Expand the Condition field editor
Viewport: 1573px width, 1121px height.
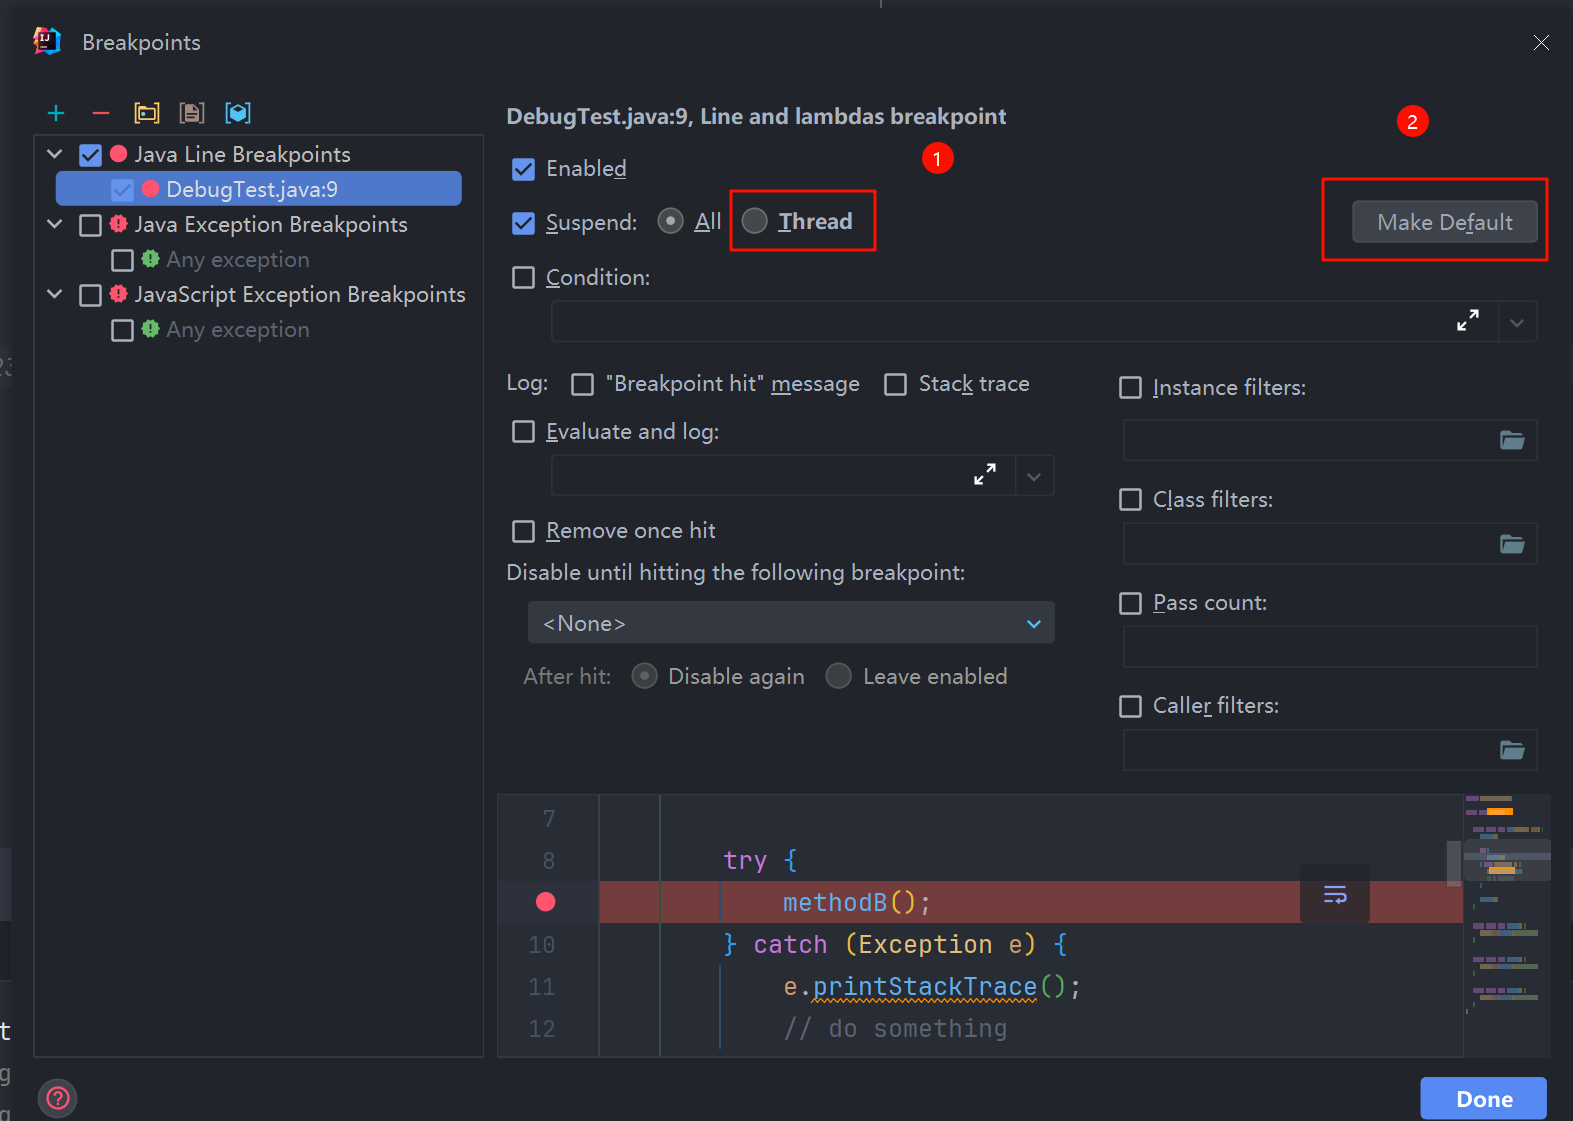pyautogui.click(x=1467, y=321)
